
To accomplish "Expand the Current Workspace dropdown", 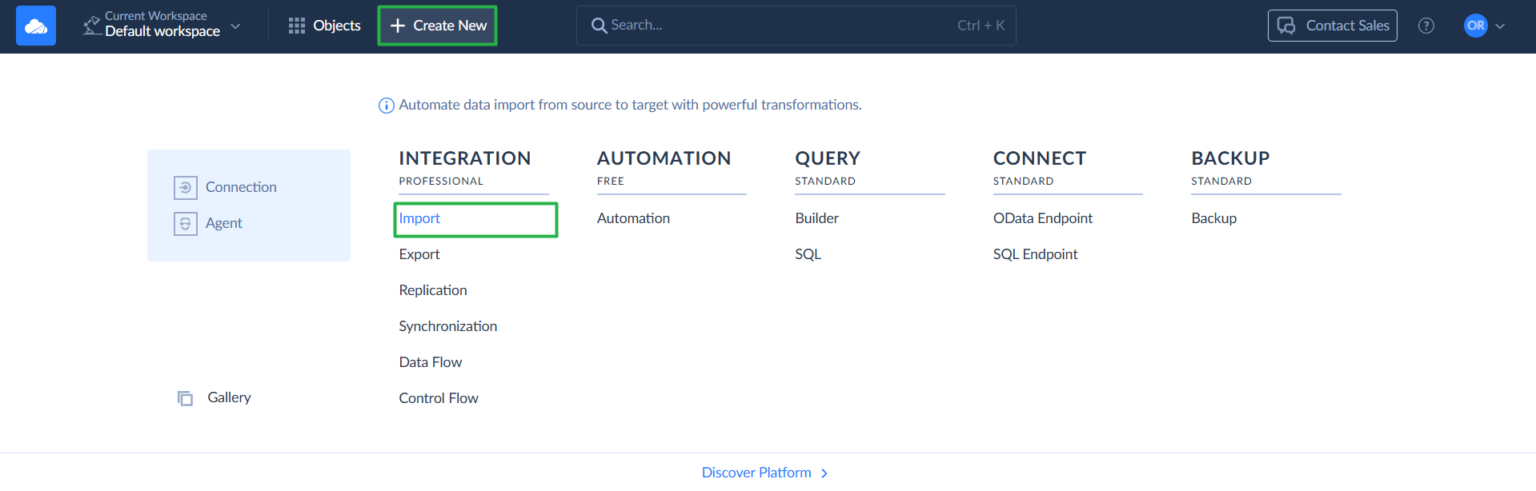I will pos(235,26).
